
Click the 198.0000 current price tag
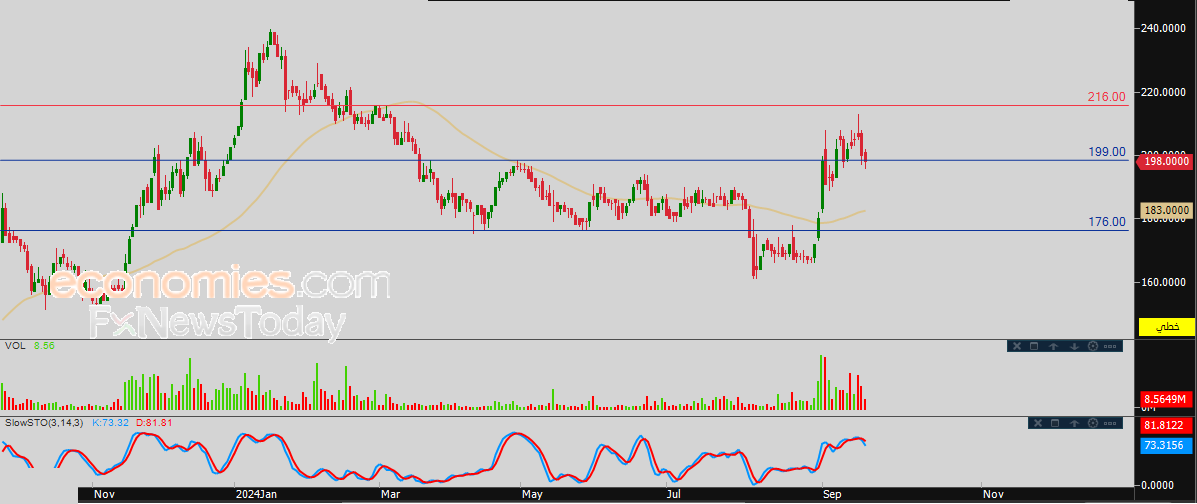[1166, 161]
